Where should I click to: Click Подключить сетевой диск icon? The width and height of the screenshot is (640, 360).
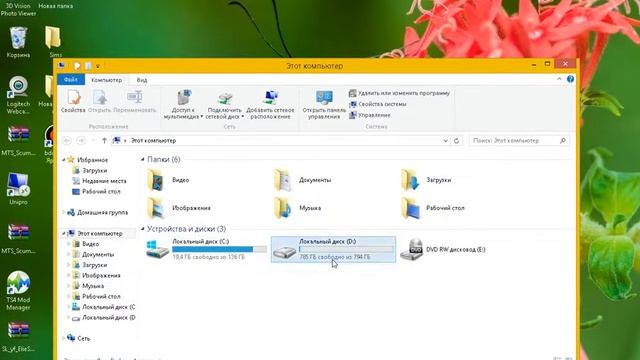pyautogui.click(x=224, y=97)
